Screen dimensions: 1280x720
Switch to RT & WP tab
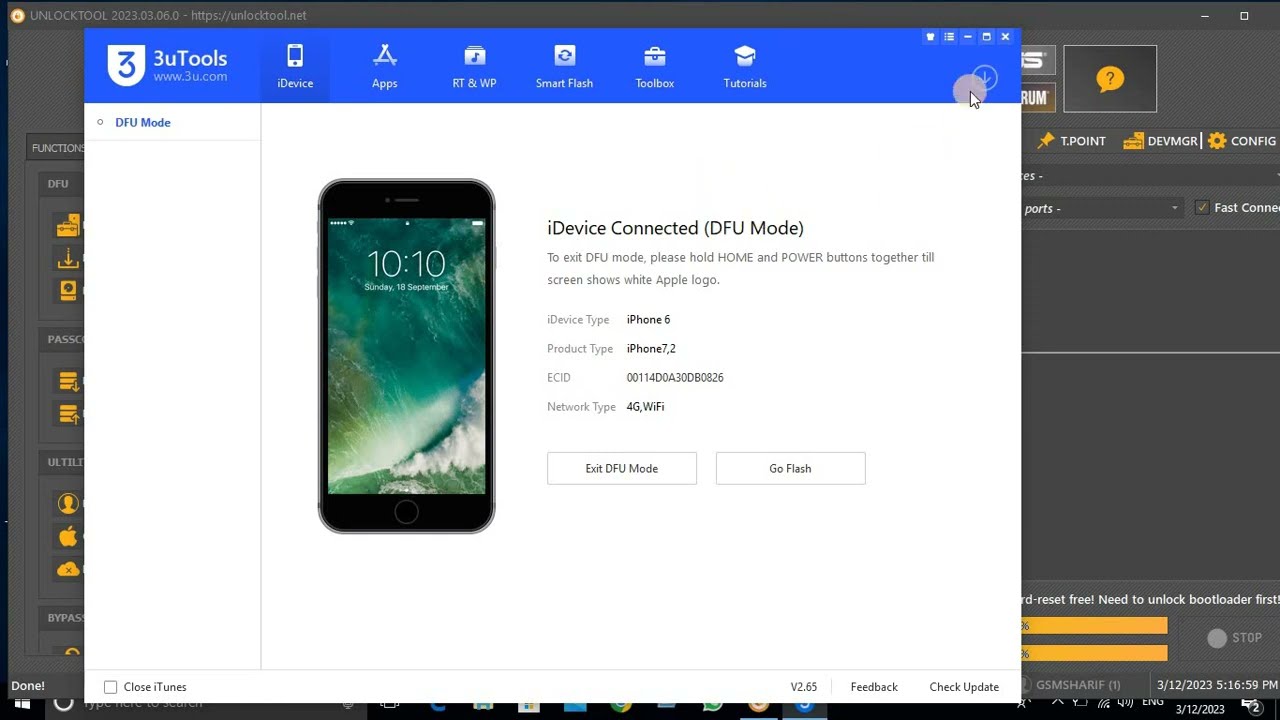(x=474, y=67)
